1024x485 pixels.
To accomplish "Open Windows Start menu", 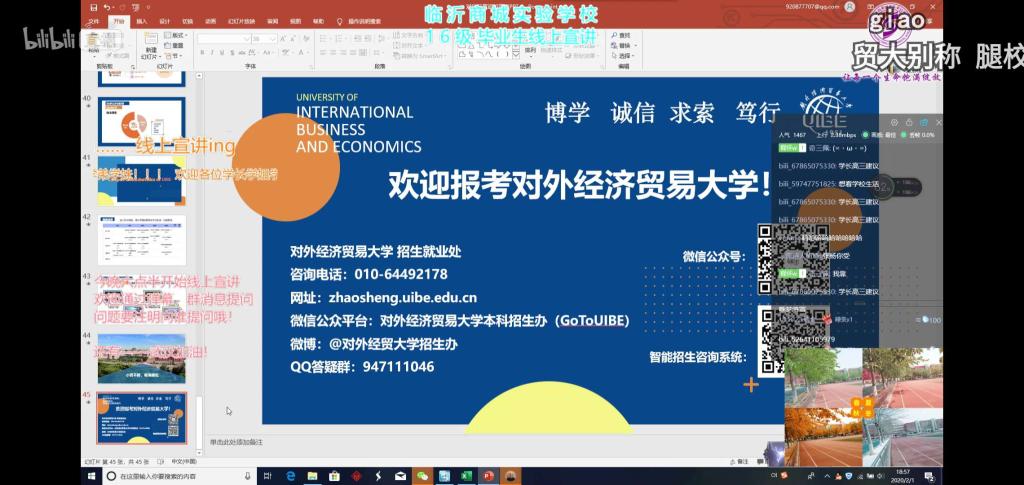I will (x=91, y=476).
